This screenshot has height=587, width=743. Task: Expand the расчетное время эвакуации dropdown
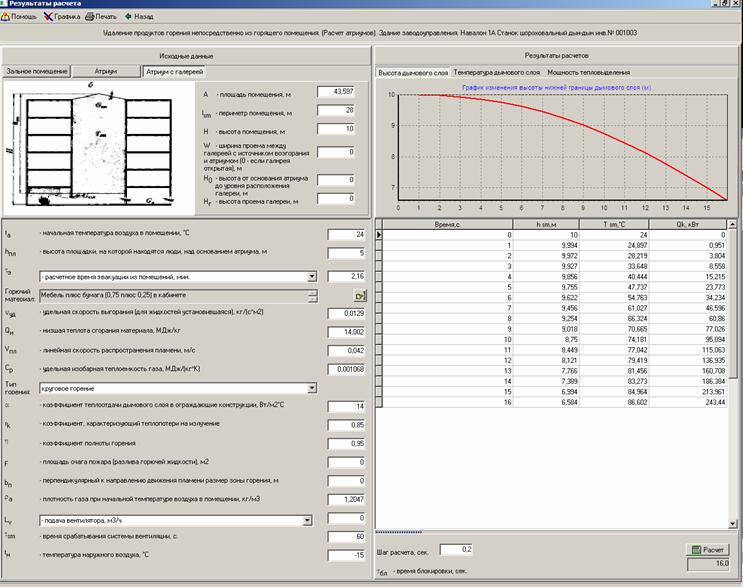tap(311, 276)
